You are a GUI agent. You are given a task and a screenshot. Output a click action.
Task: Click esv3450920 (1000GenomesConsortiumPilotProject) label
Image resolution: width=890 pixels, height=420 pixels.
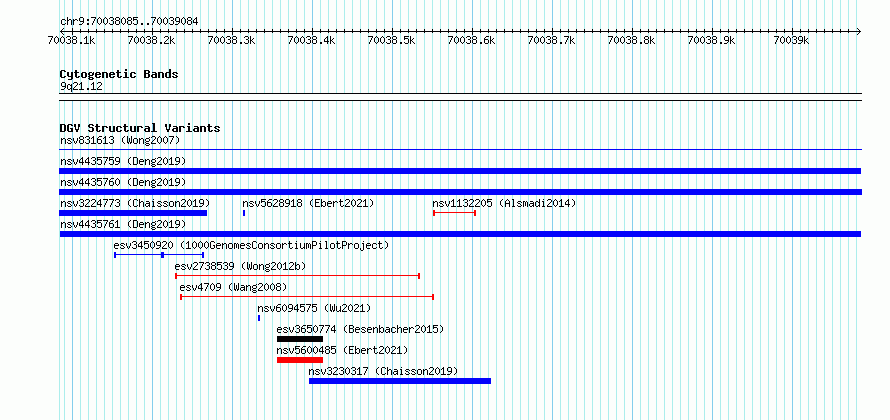pyautogui.click(x=251, y=245)
